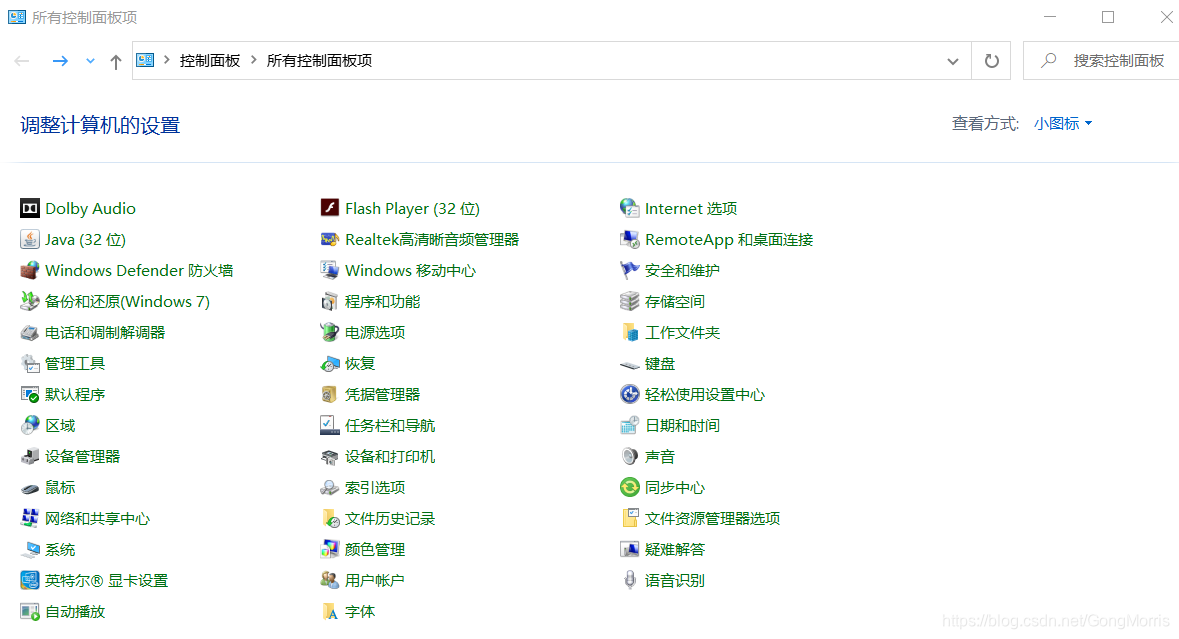Open the 查看方式 小图标 dropdown

click(x=1062, y=123)
